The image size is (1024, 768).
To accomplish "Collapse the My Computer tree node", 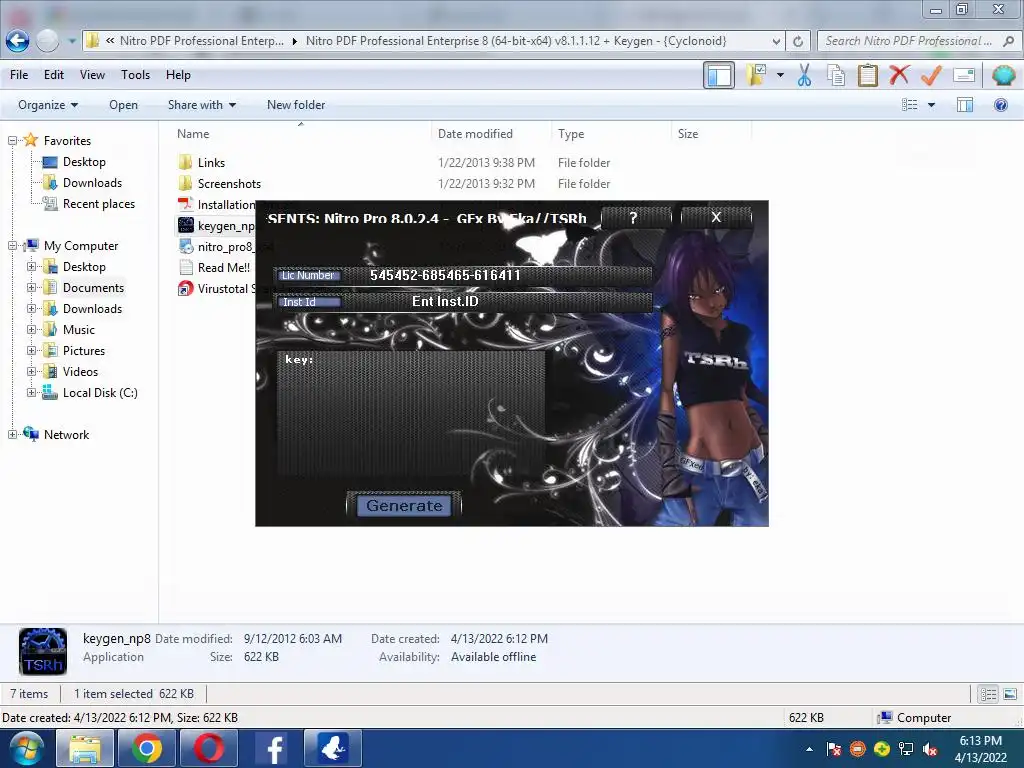I will pos(12,246).
